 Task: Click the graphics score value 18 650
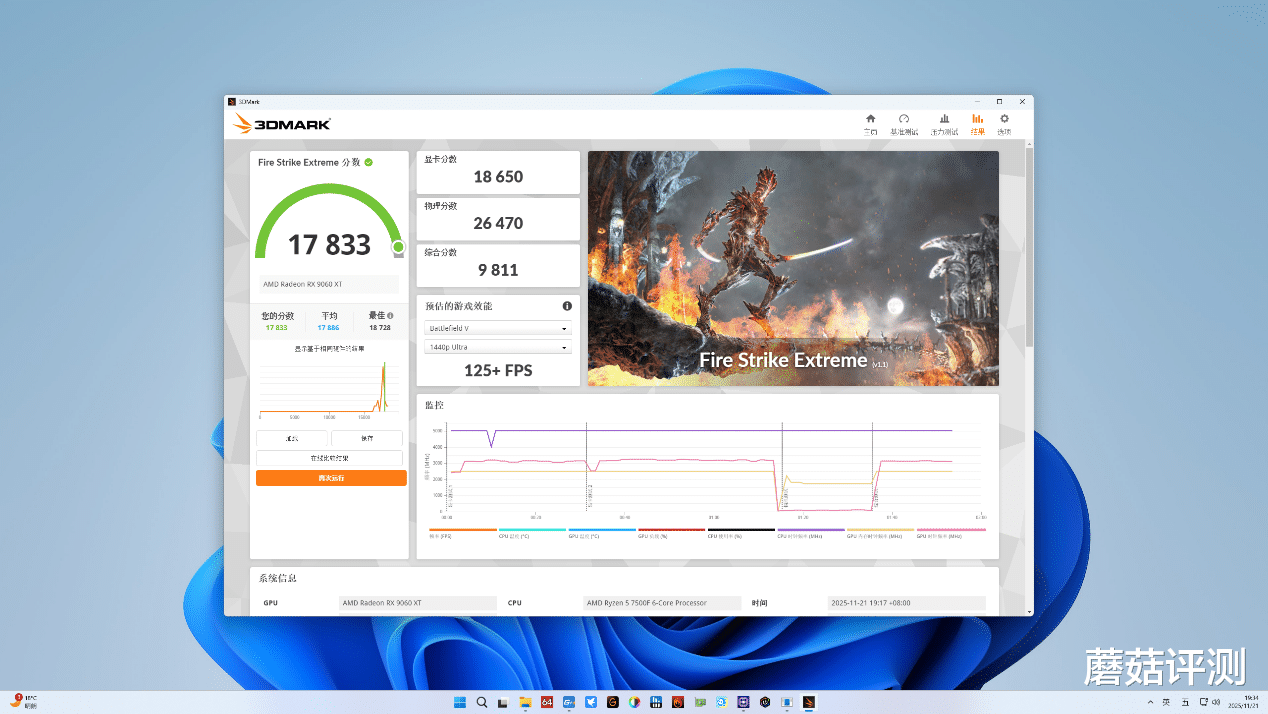(498, 177)
